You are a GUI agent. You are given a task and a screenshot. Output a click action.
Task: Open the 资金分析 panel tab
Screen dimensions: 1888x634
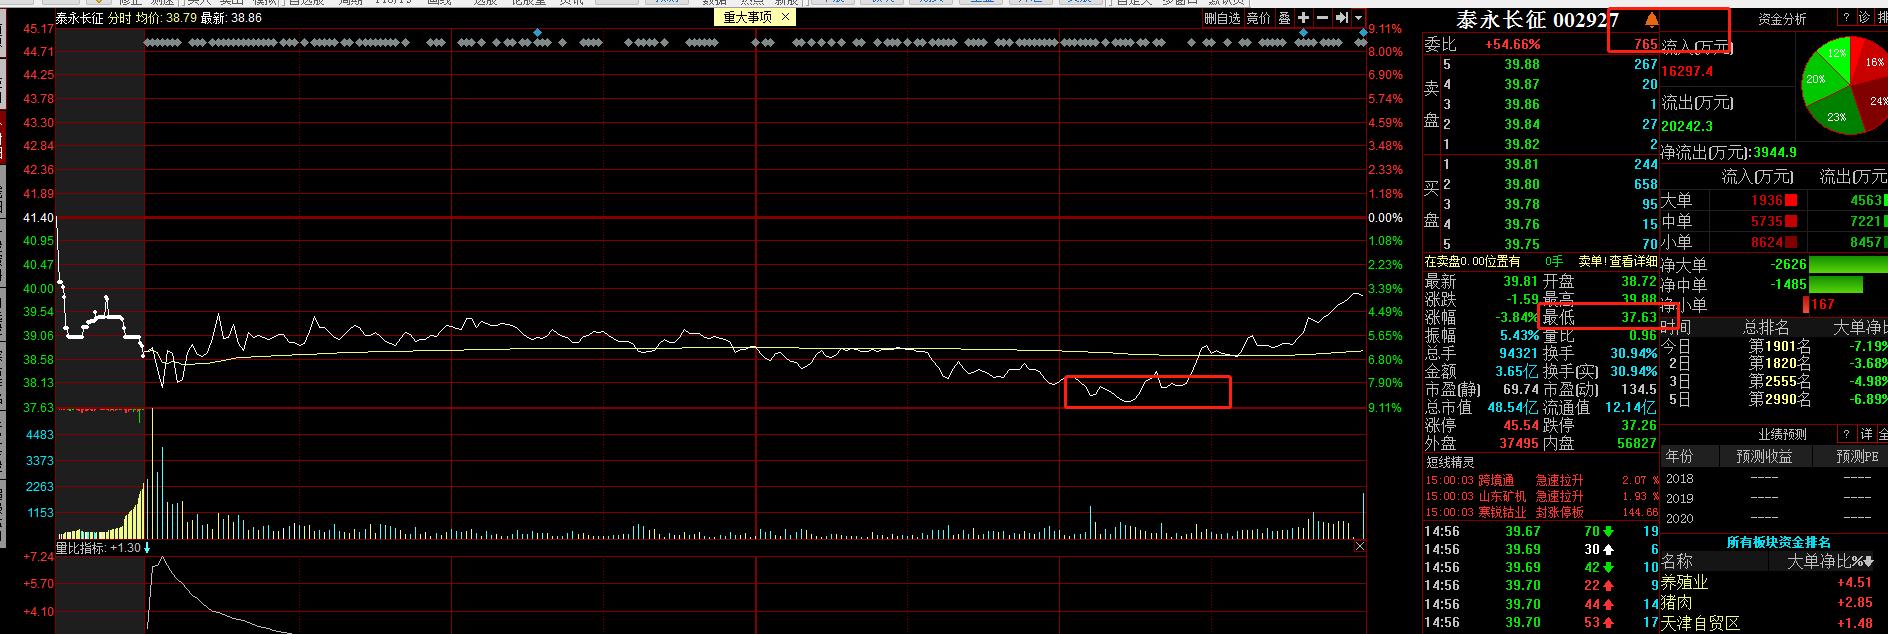pos(1782,19)
